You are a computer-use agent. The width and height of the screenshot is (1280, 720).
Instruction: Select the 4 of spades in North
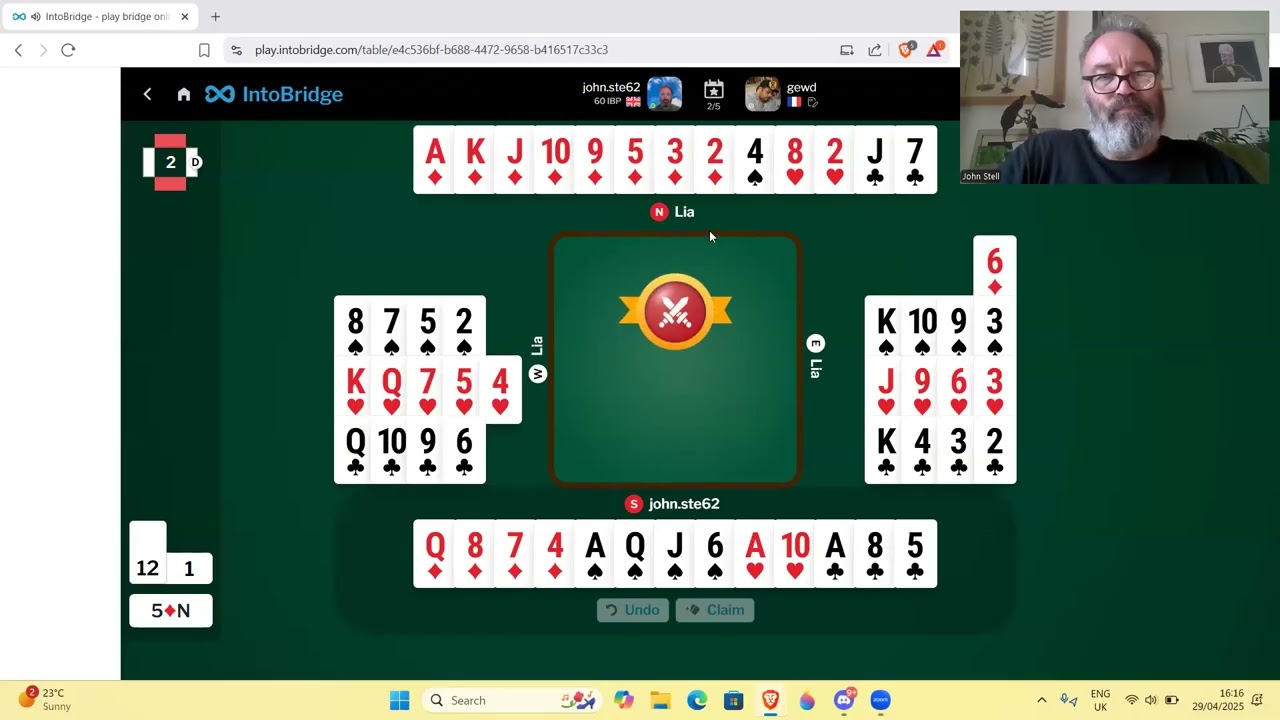pos(755,160)
